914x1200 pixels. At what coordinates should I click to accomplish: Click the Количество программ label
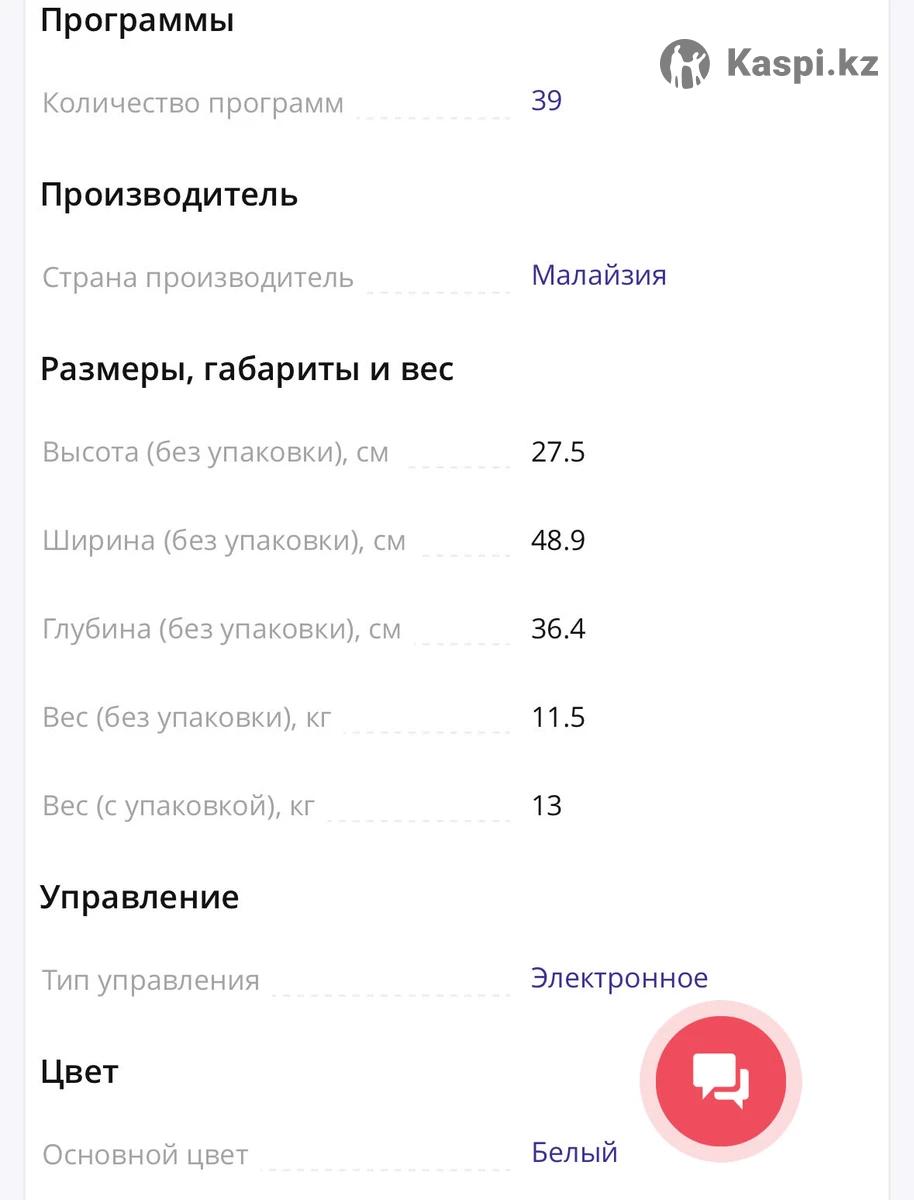pyautogui.click(x=193, y=104)
